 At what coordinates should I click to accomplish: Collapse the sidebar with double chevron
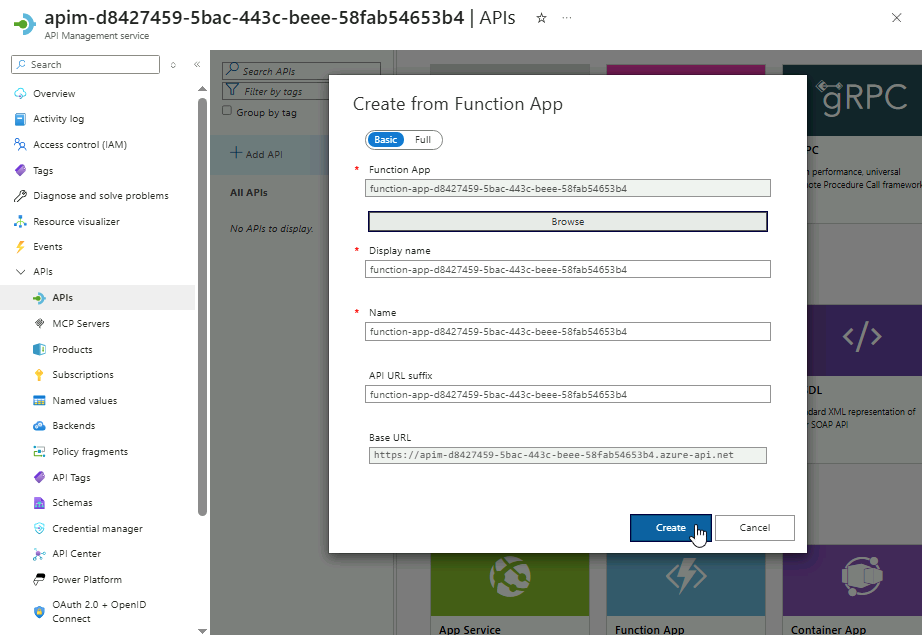[x=197, y=65]
